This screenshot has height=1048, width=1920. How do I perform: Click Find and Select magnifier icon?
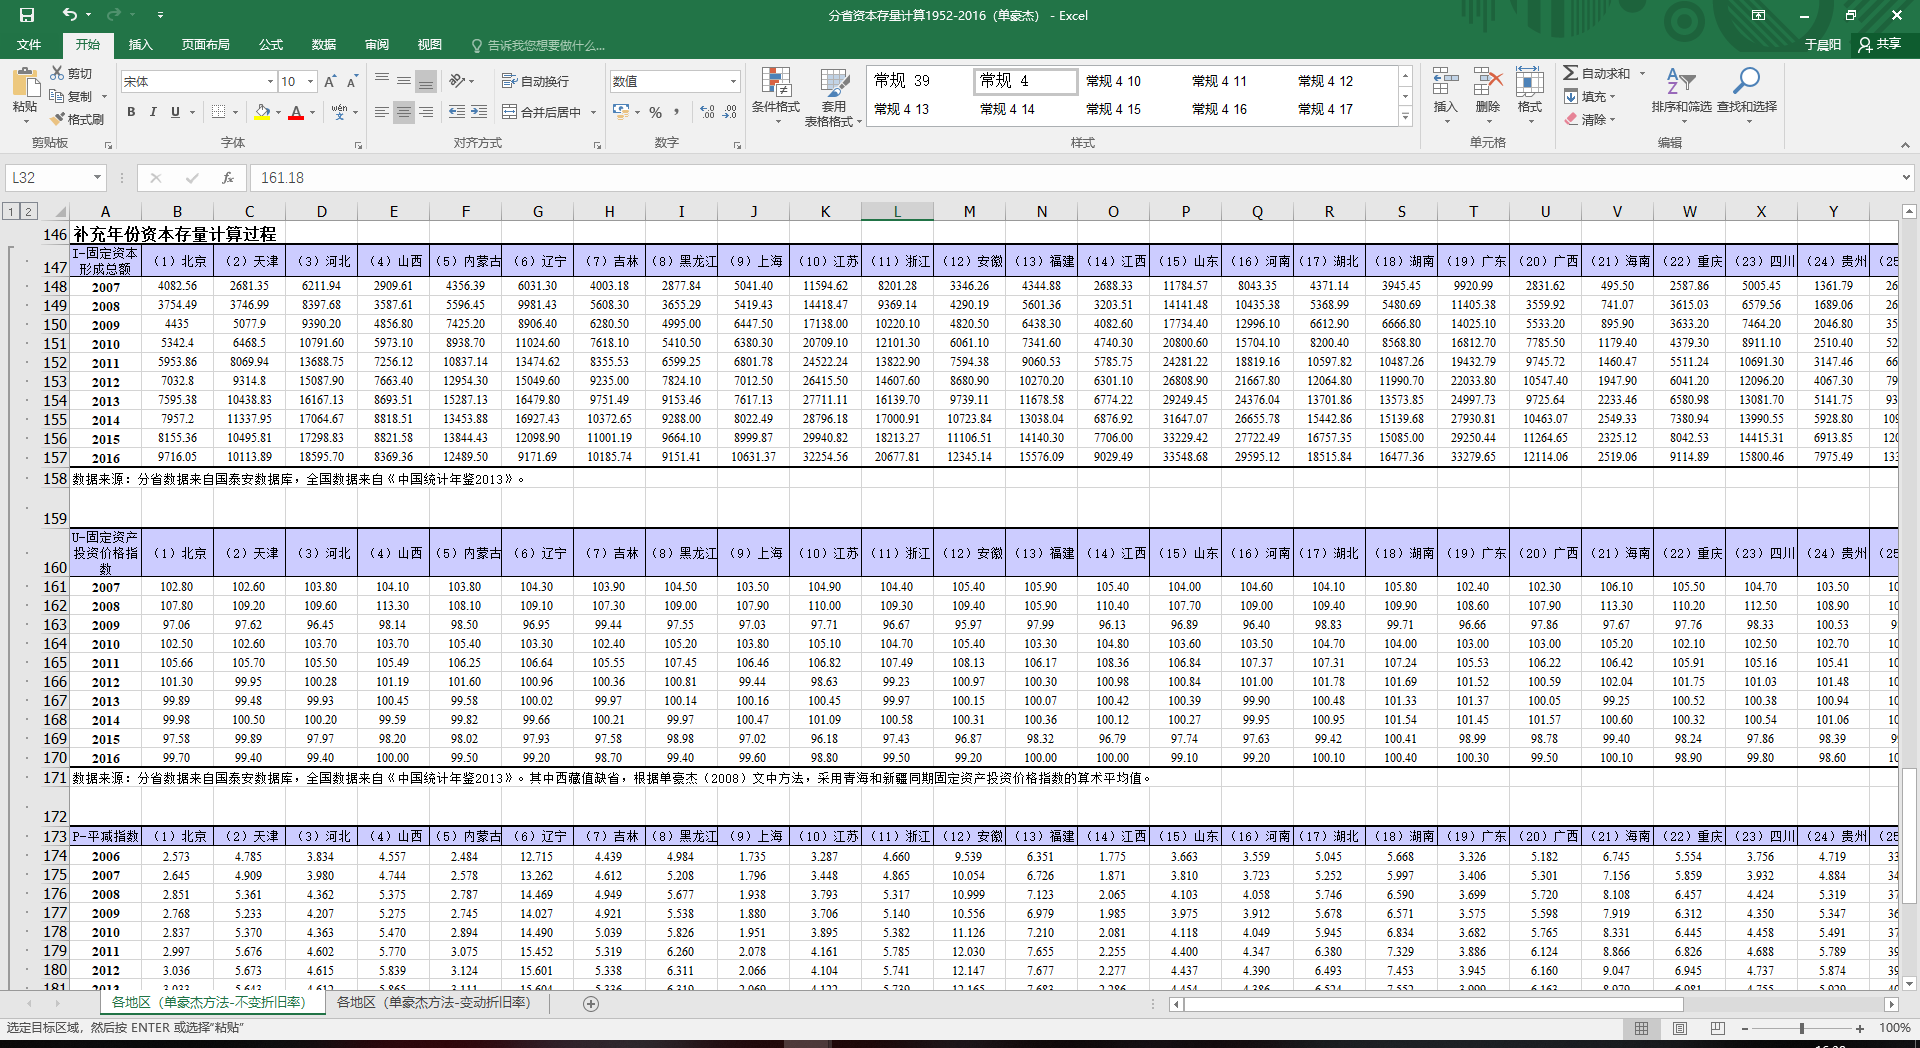(x=1746, y=82)
